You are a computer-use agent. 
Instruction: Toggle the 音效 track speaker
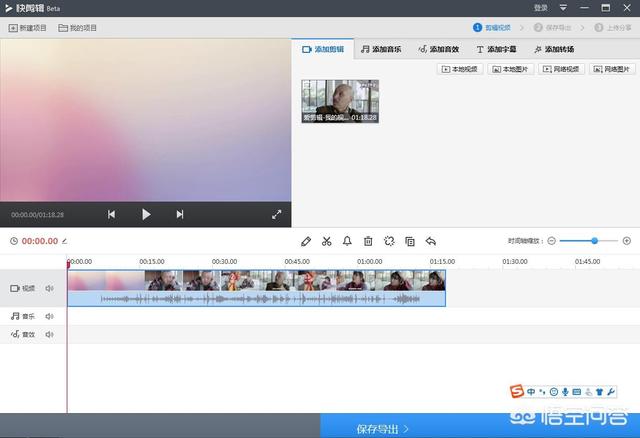(x=49, y=334)
